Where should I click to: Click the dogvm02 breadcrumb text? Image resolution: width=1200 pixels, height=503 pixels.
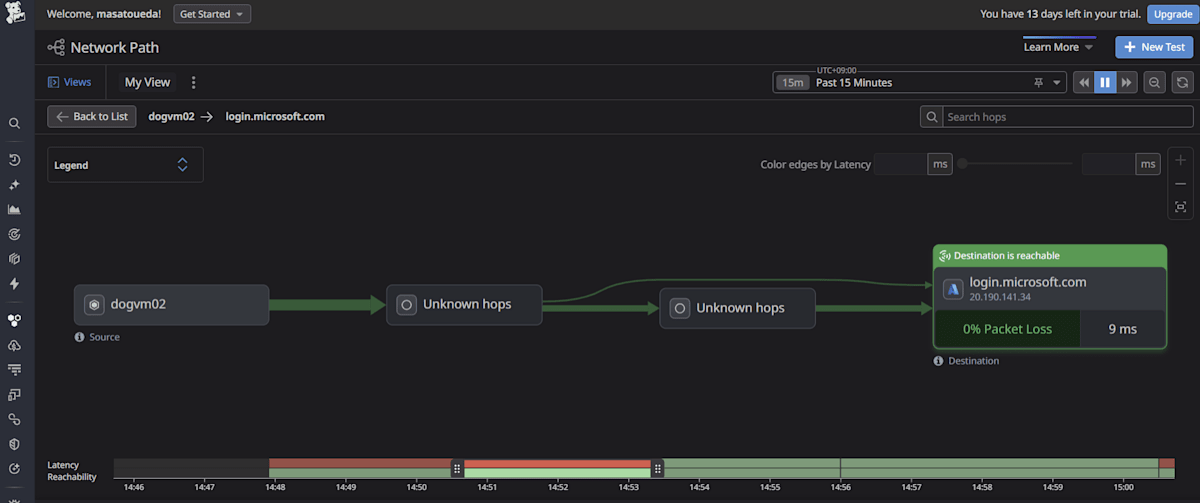pos(171,117)
